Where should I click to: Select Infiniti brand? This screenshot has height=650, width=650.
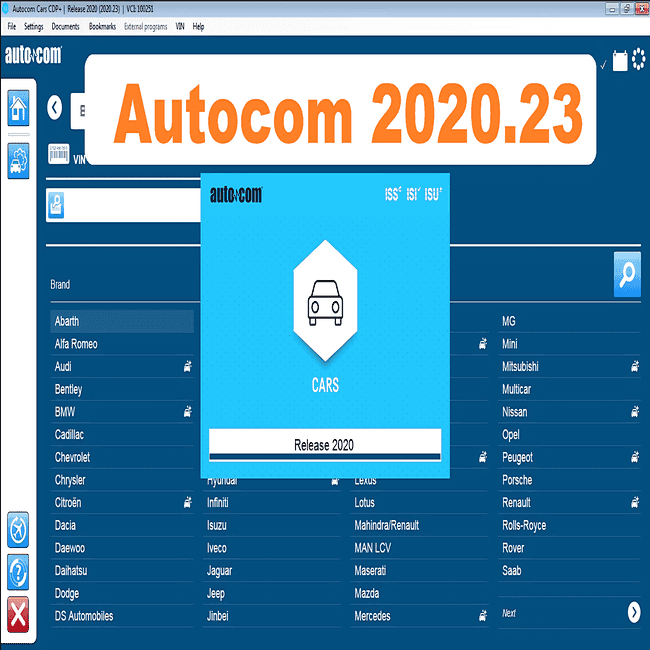[272, 502]
